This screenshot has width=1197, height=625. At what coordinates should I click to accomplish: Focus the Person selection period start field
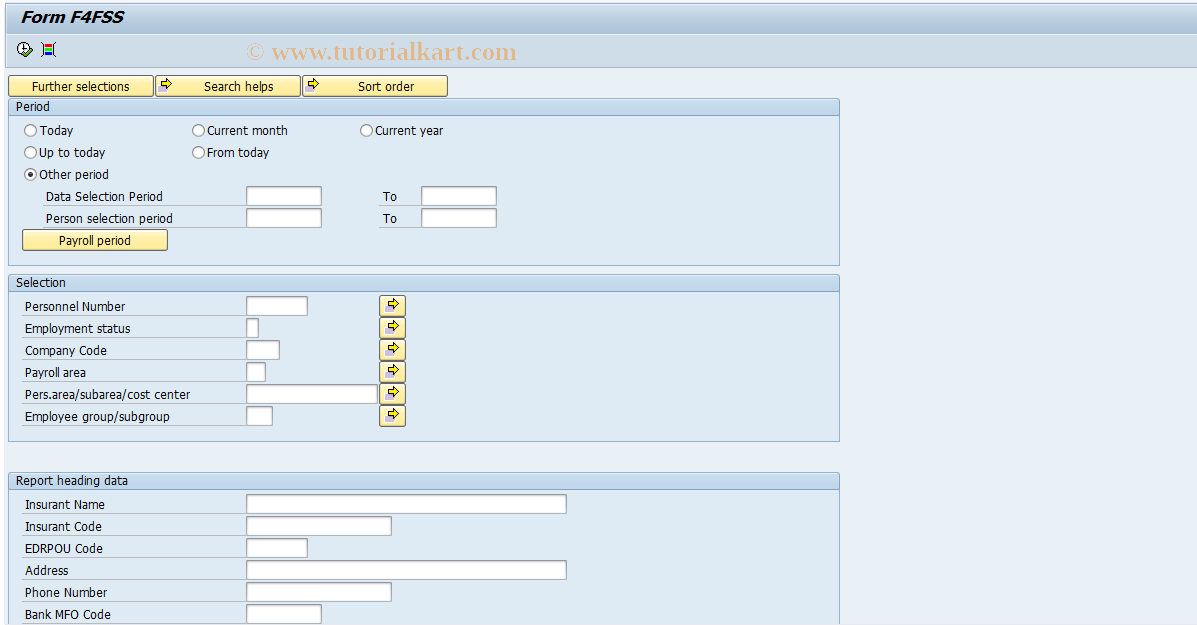pos(284,218)
